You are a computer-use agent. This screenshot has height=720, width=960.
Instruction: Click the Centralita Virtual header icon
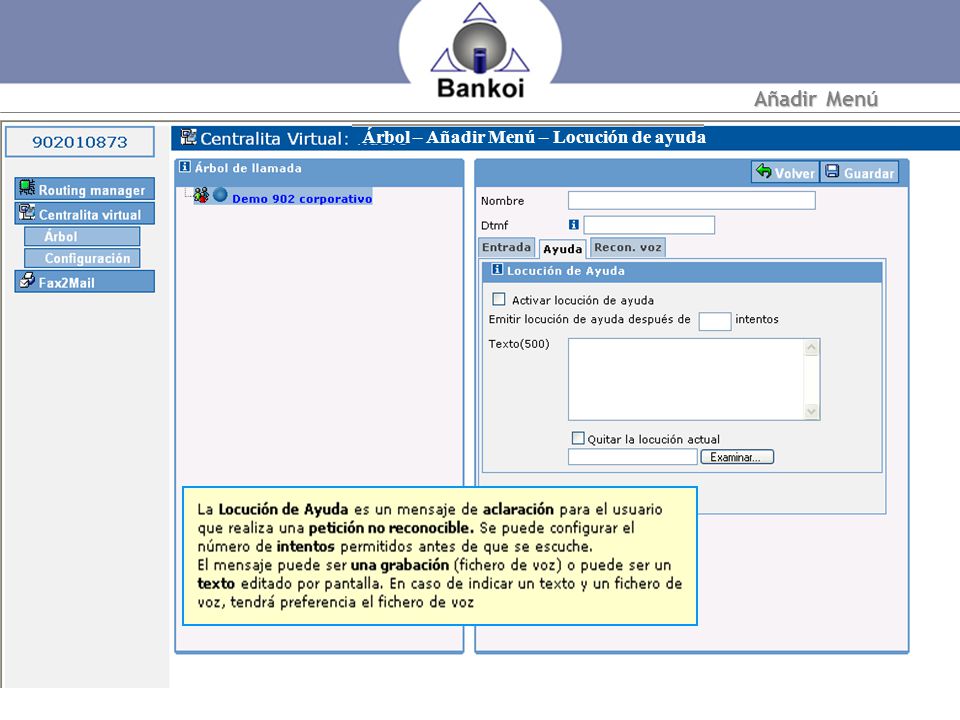[x=188, y=137]
